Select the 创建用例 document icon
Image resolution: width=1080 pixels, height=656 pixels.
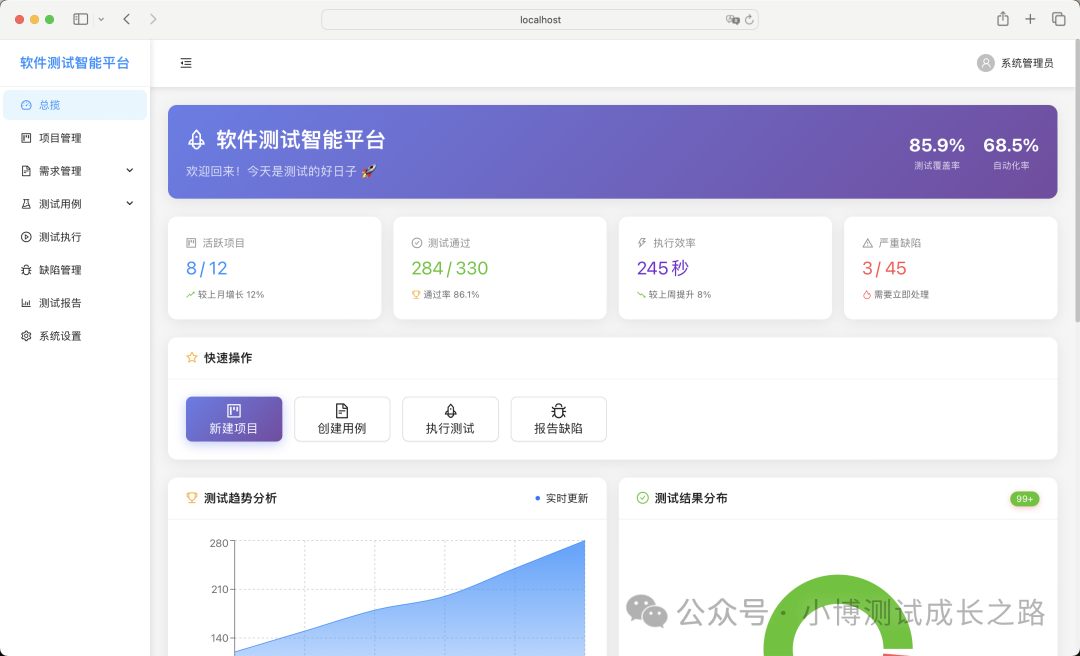click(x=342, y=411)
